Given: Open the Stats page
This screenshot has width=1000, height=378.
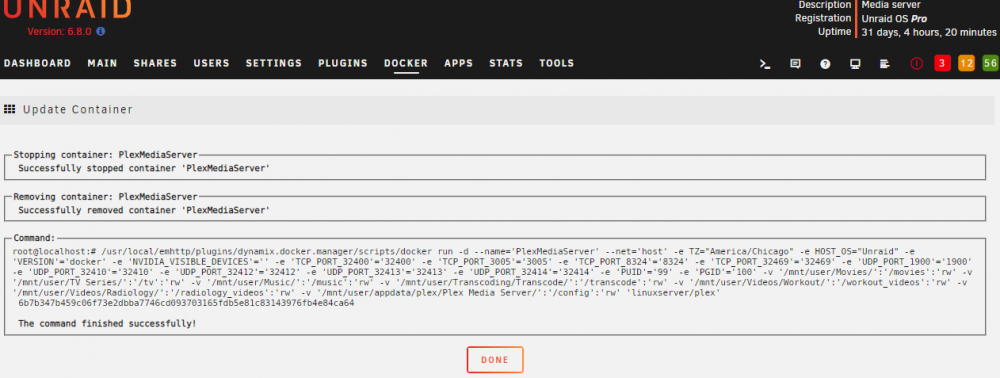Looking at the screenshot, I should pyautogui.click(x=506, y=63).
